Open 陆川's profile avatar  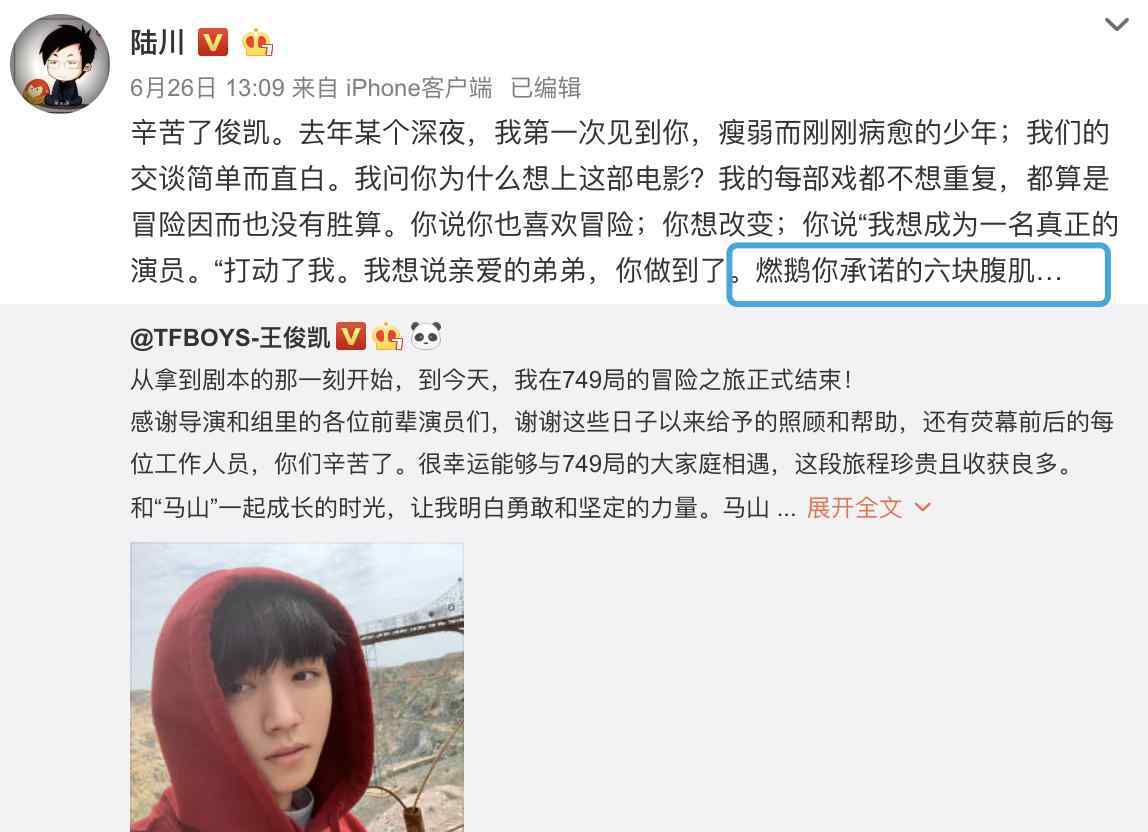(x=60, y=64)
